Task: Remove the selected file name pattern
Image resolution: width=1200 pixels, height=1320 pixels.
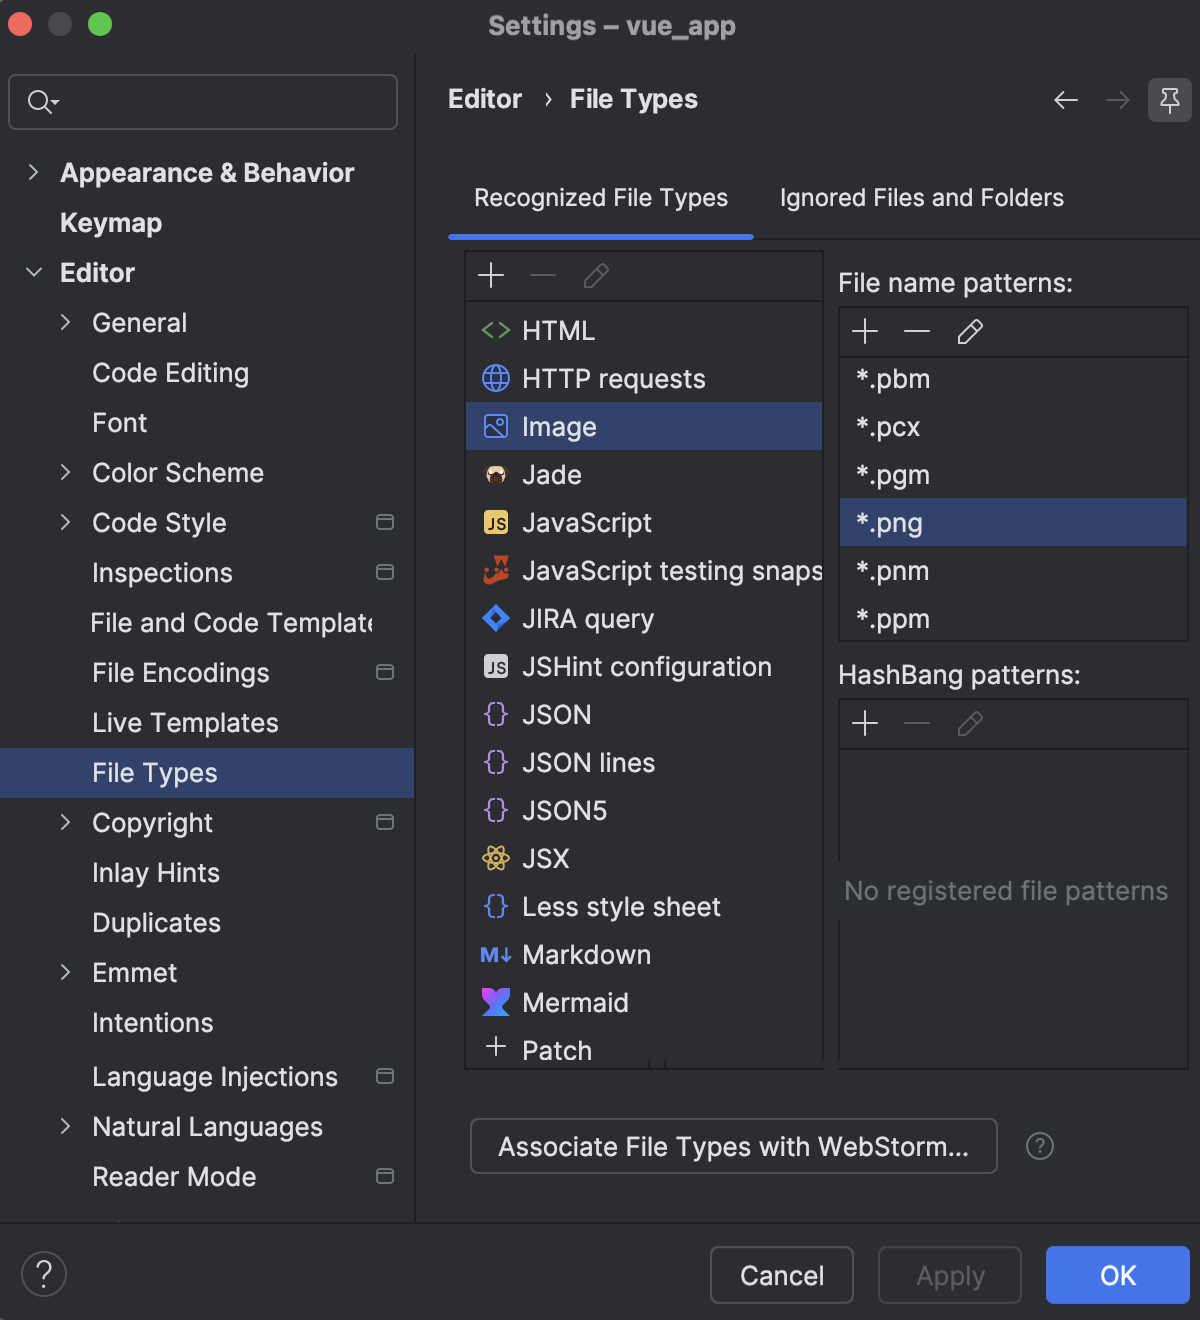Action: [917, 331]
